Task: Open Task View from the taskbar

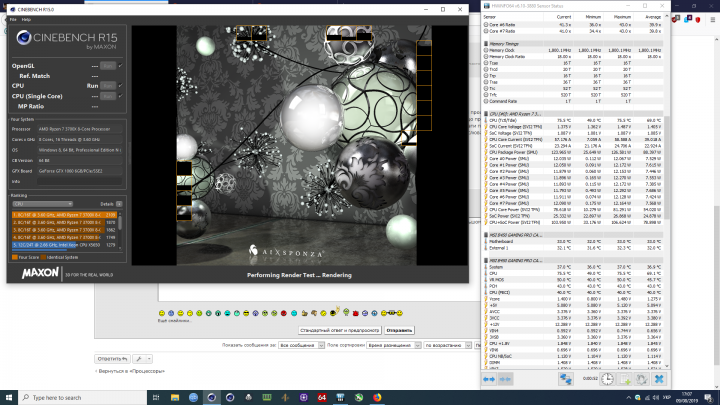Action: pyautogui.click(x=156, y=397)
